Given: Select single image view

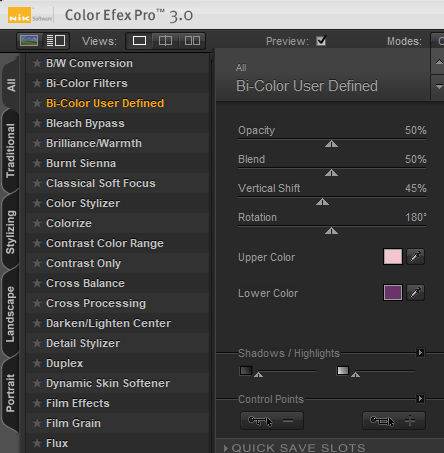Looking at the screenshot, I should coord(139,41).
